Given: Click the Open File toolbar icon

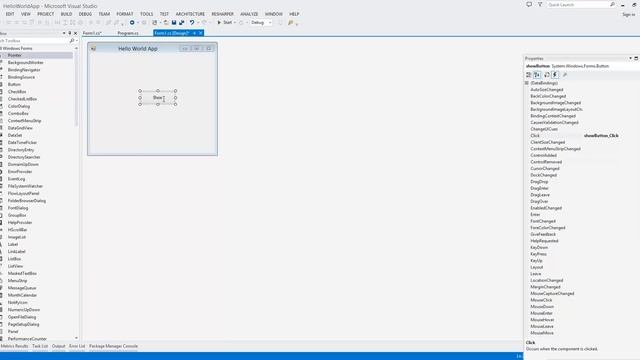Looking at the screenshot, I should click(166, 22).
